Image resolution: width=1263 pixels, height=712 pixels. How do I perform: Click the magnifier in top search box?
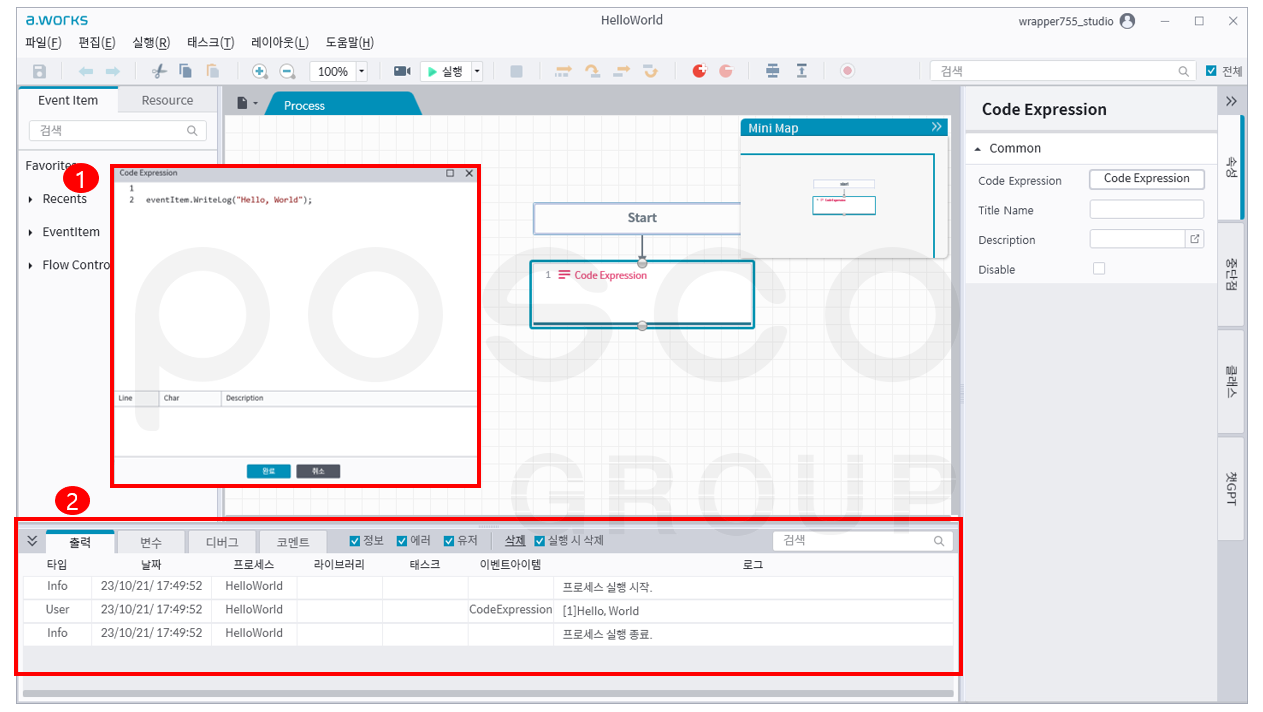click(x=1184, y=72)
